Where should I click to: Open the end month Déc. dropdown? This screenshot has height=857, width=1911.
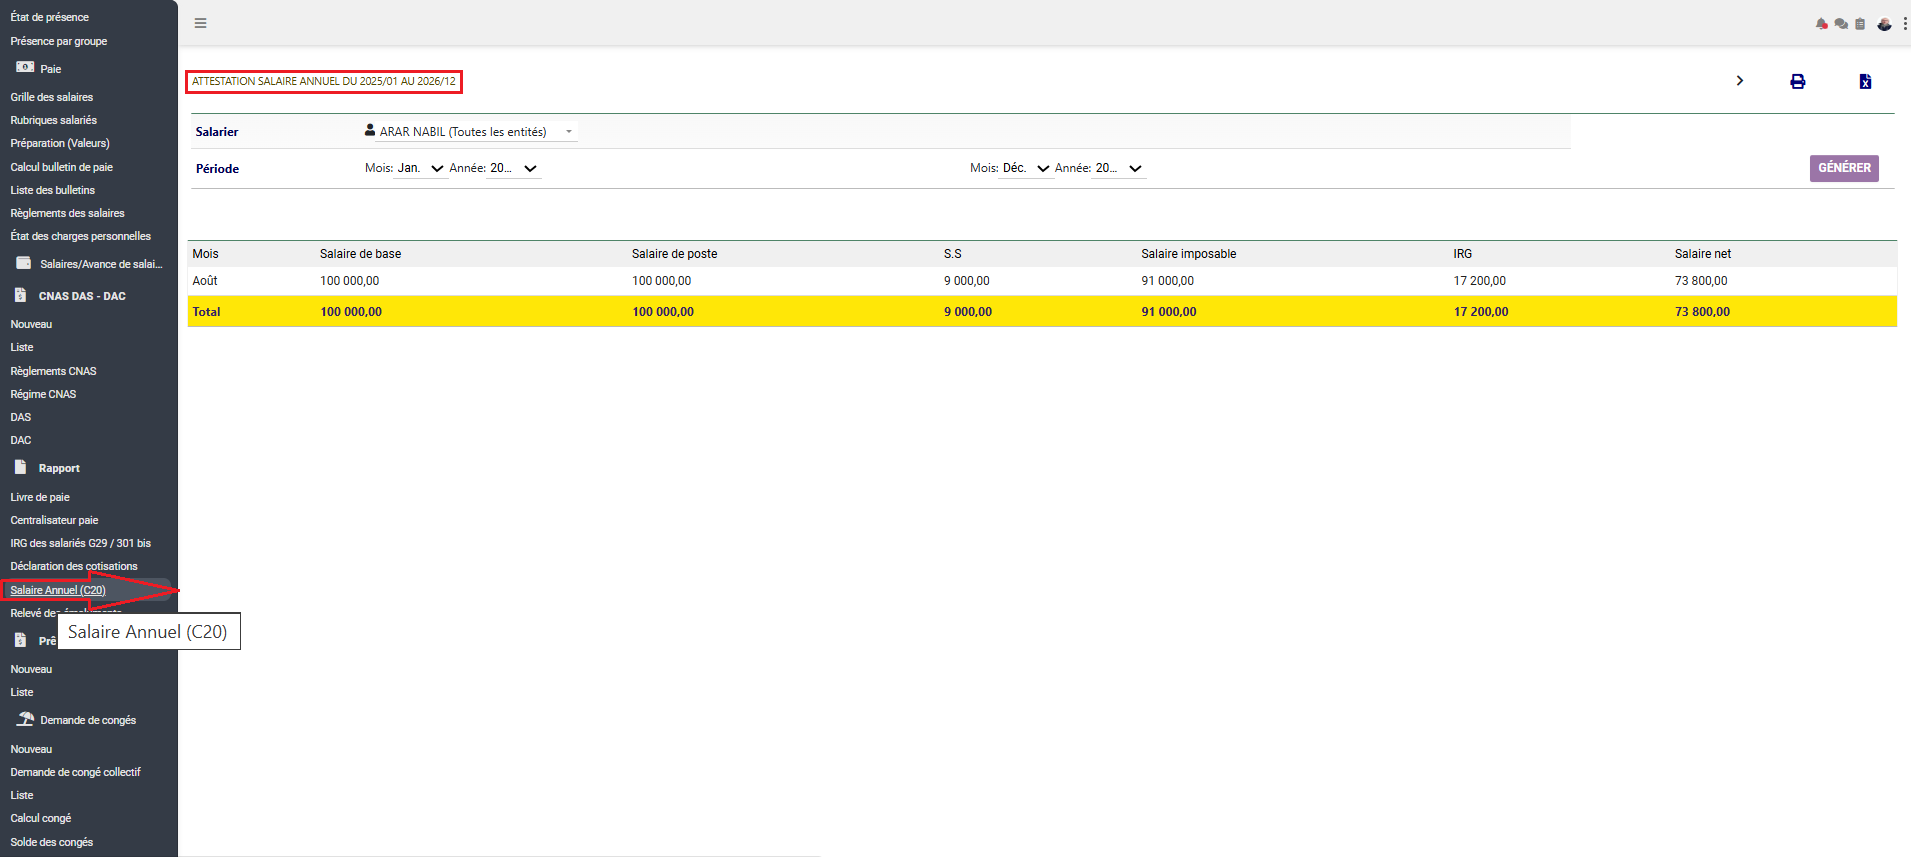pos(1026,168)
